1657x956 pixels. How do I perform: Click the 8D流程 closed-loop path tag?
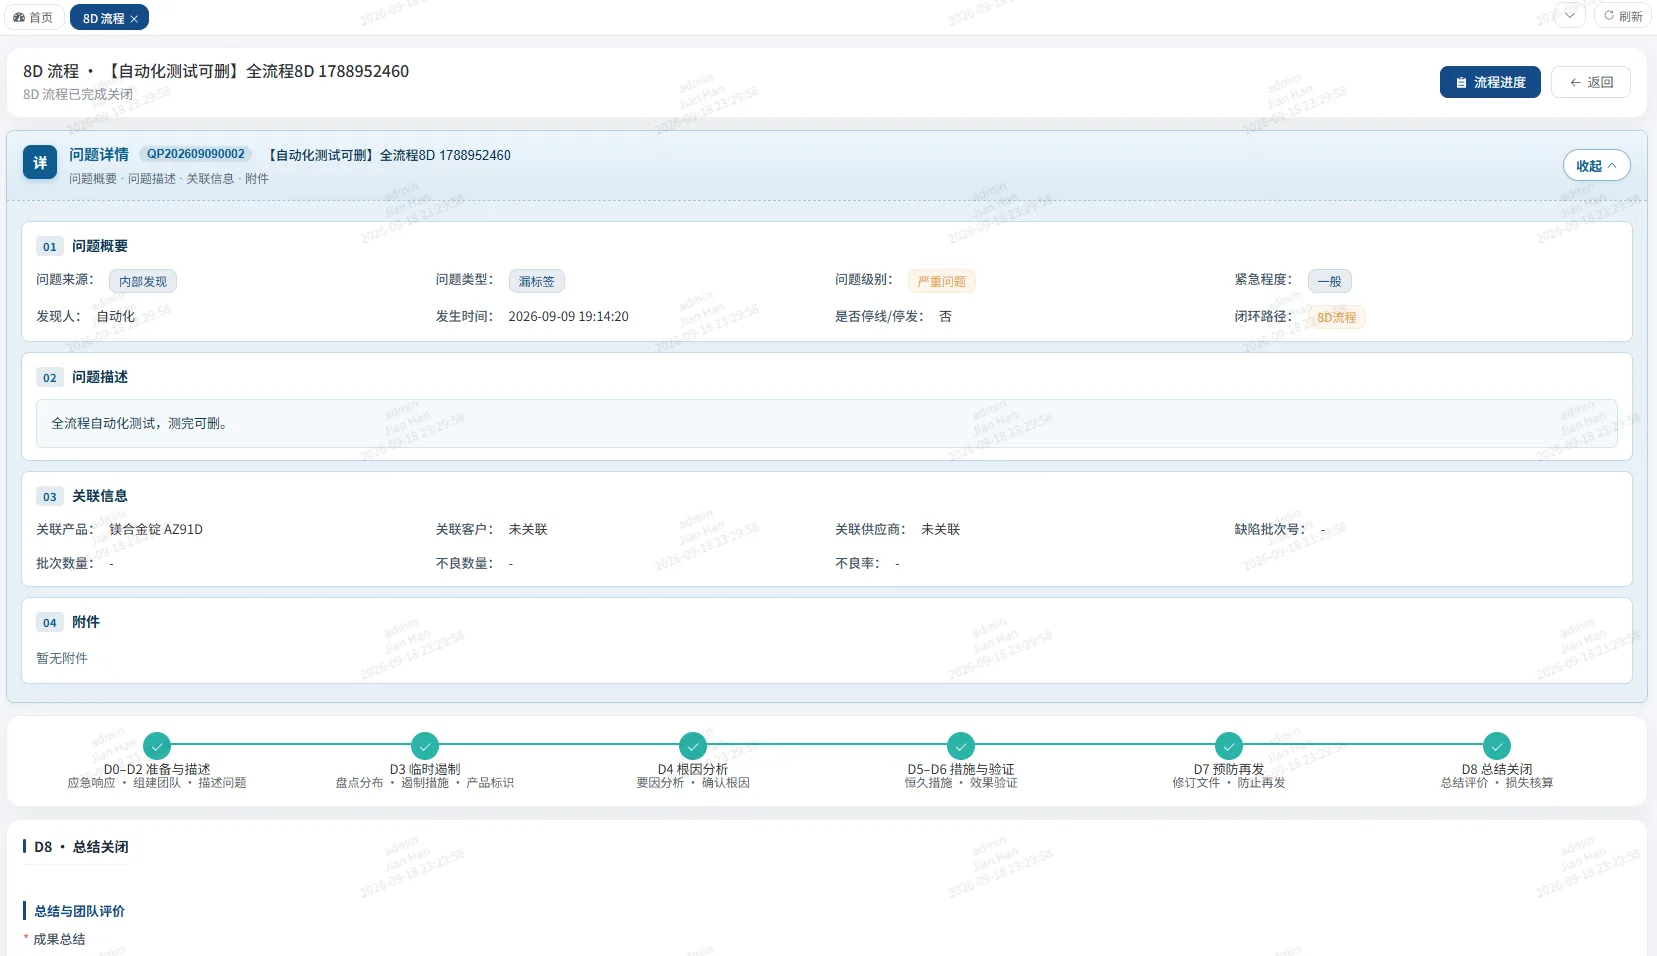1336,318
